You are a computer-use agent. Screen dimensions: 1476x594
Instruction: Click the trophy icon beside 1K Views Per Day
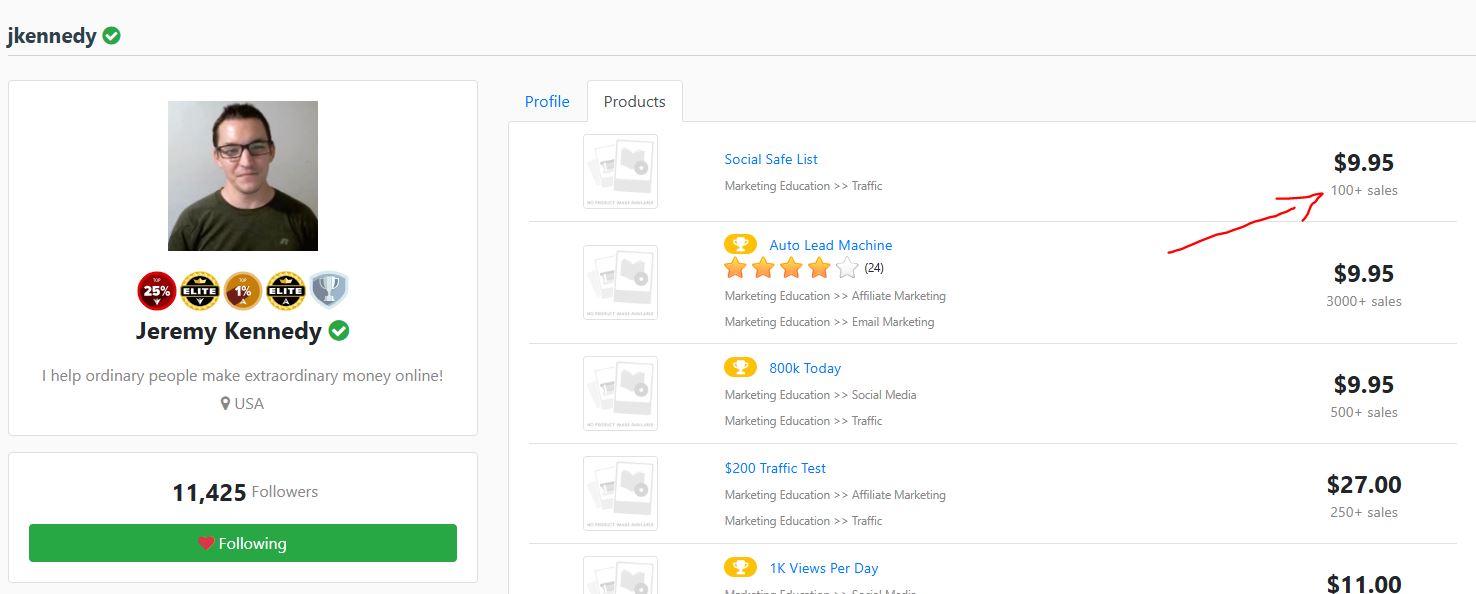[x=740, y=568]
